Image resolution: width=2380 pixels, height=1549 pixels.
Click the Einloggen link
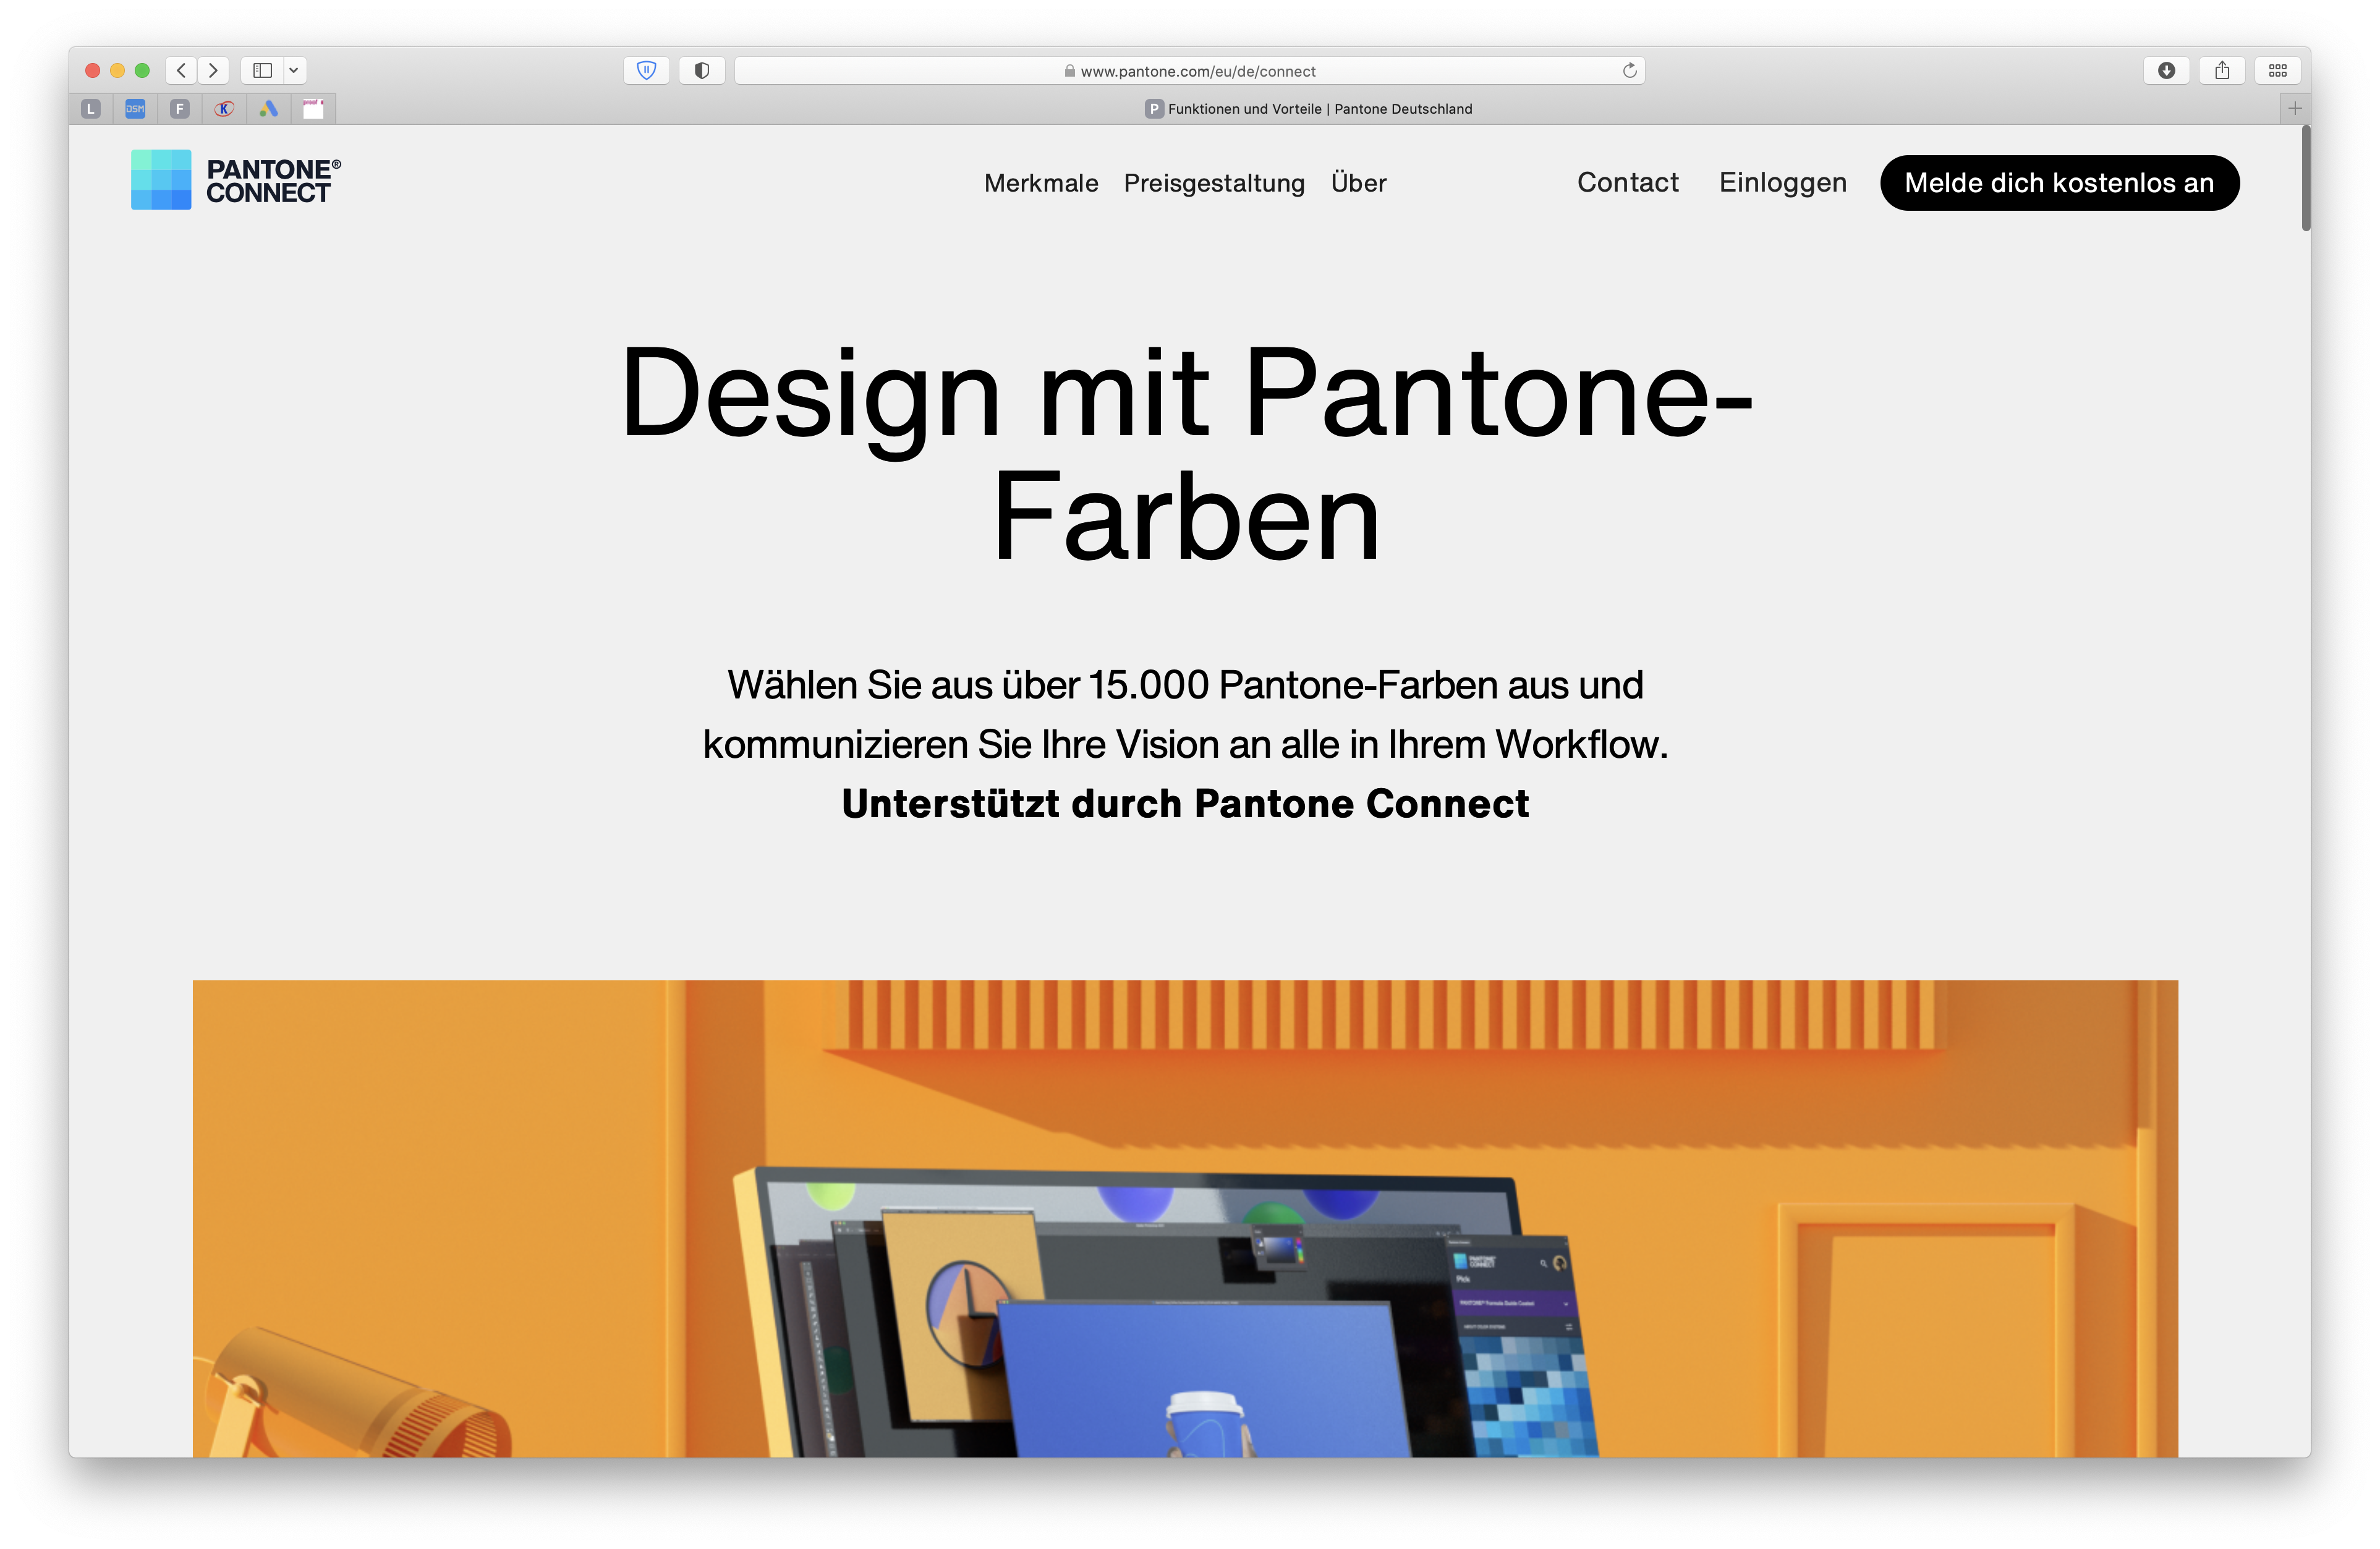point(1782,182)
